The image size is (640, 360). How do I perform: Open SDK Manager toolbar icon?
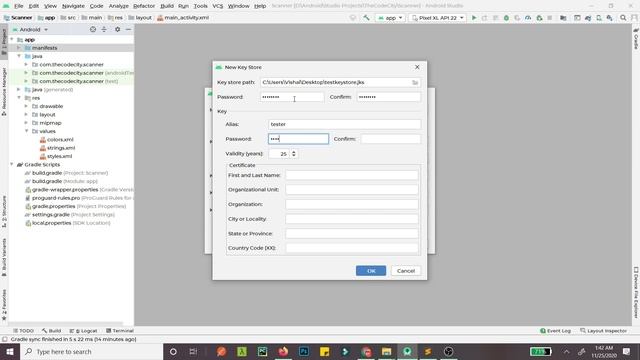pos(610,18)
